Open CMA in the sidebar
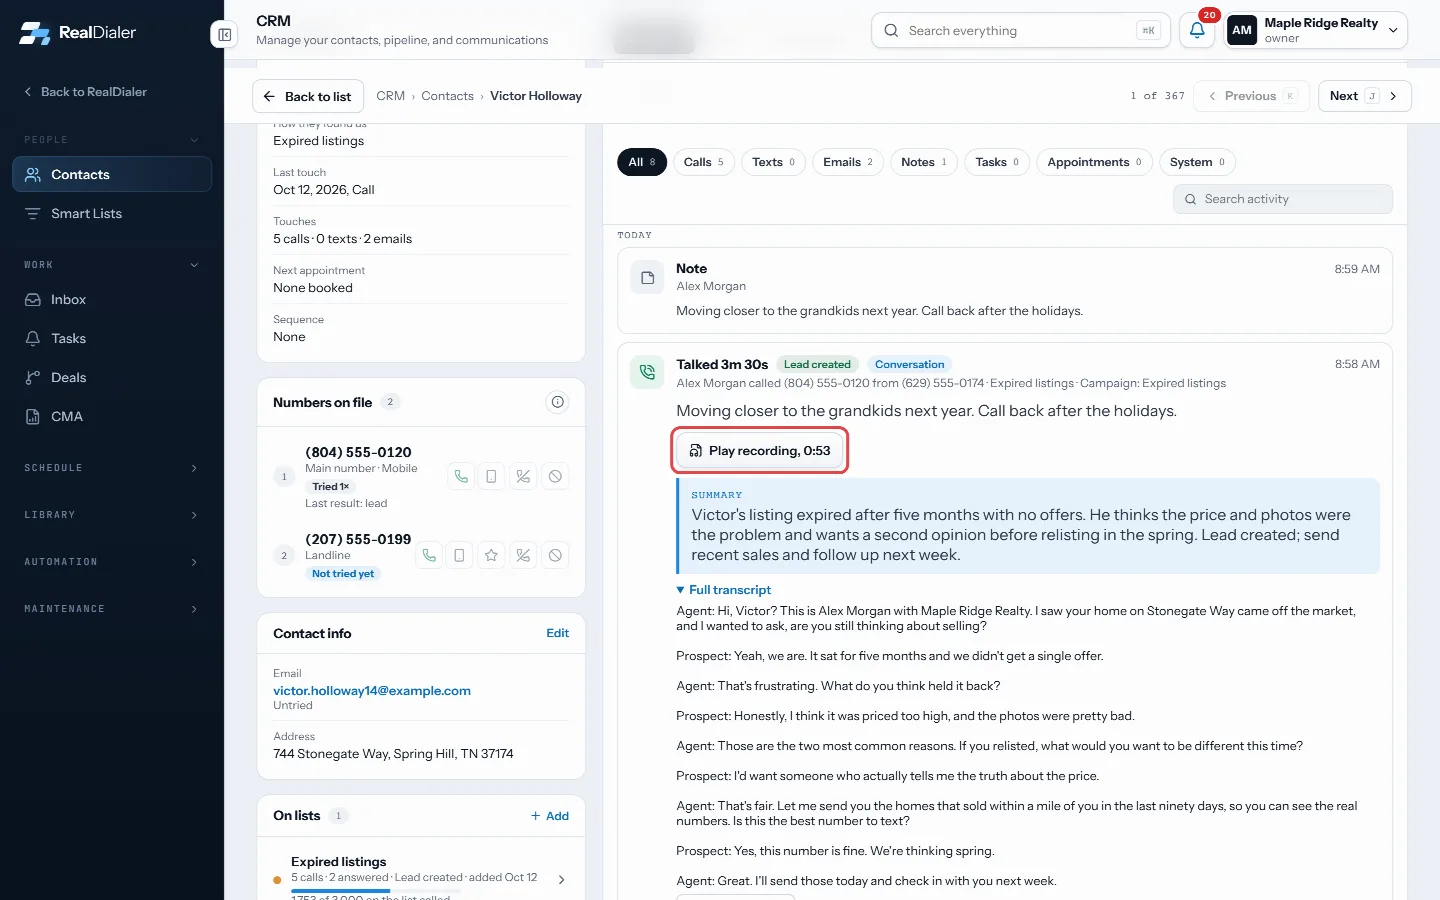The height and width of the screenshot is (900, 1440). coord(112,416)
